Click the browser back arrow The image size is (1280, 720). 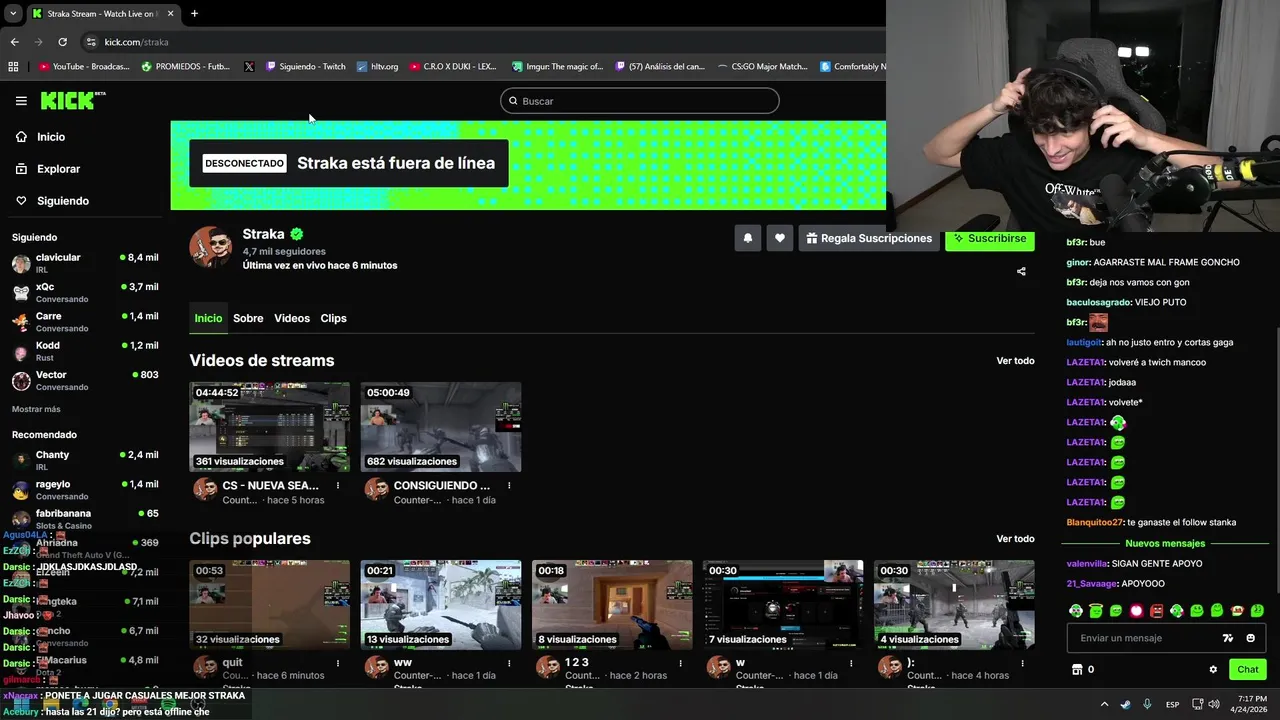point(14,42)
